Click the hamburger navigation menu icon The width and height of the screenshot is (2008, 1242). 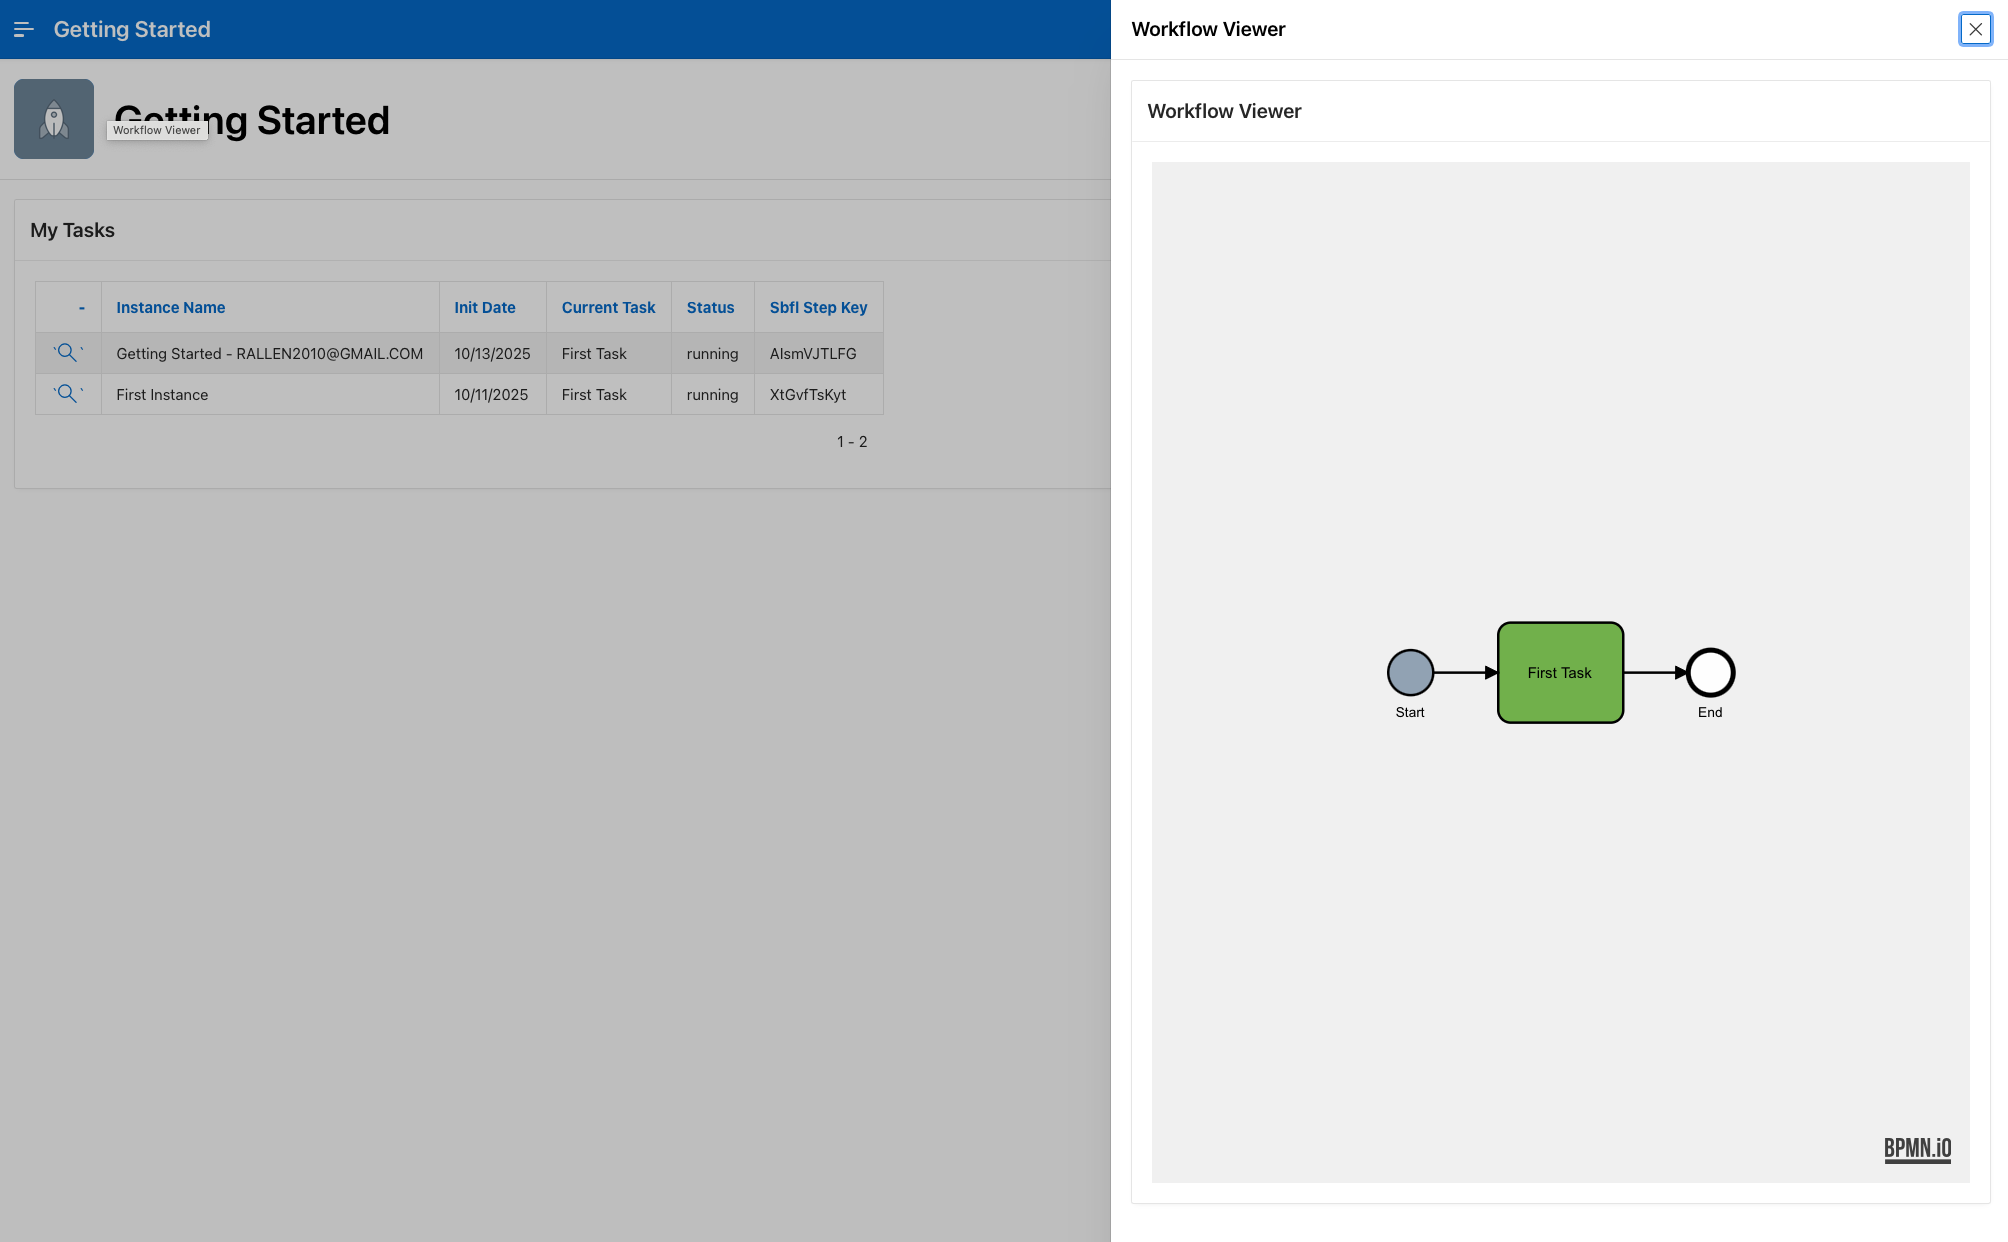point(24,30)
